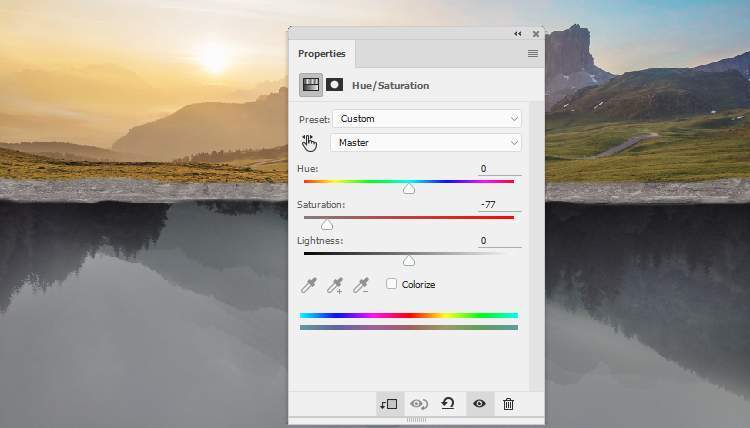Open the Master color range dropdown
The image size is (750, 428).
(x=427, y=143)
